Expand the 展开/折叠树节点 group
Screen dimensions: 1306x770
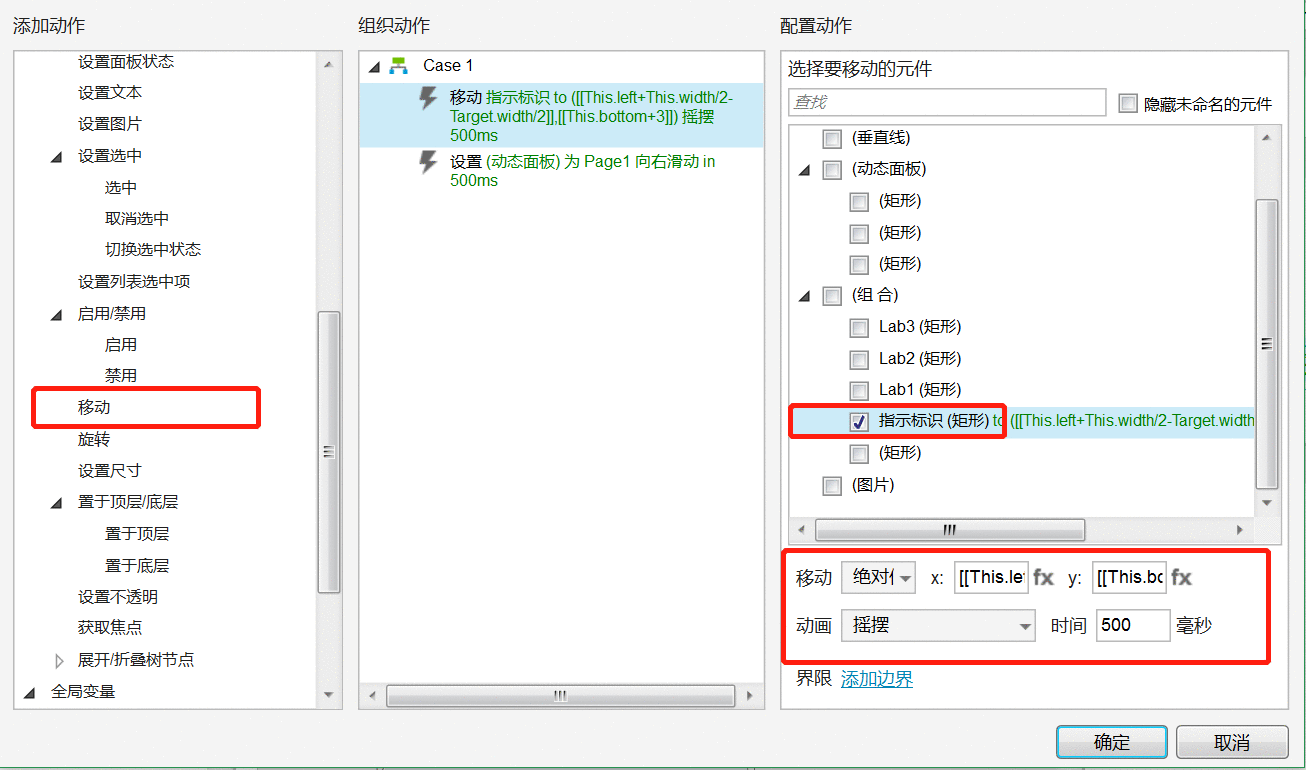59,660
